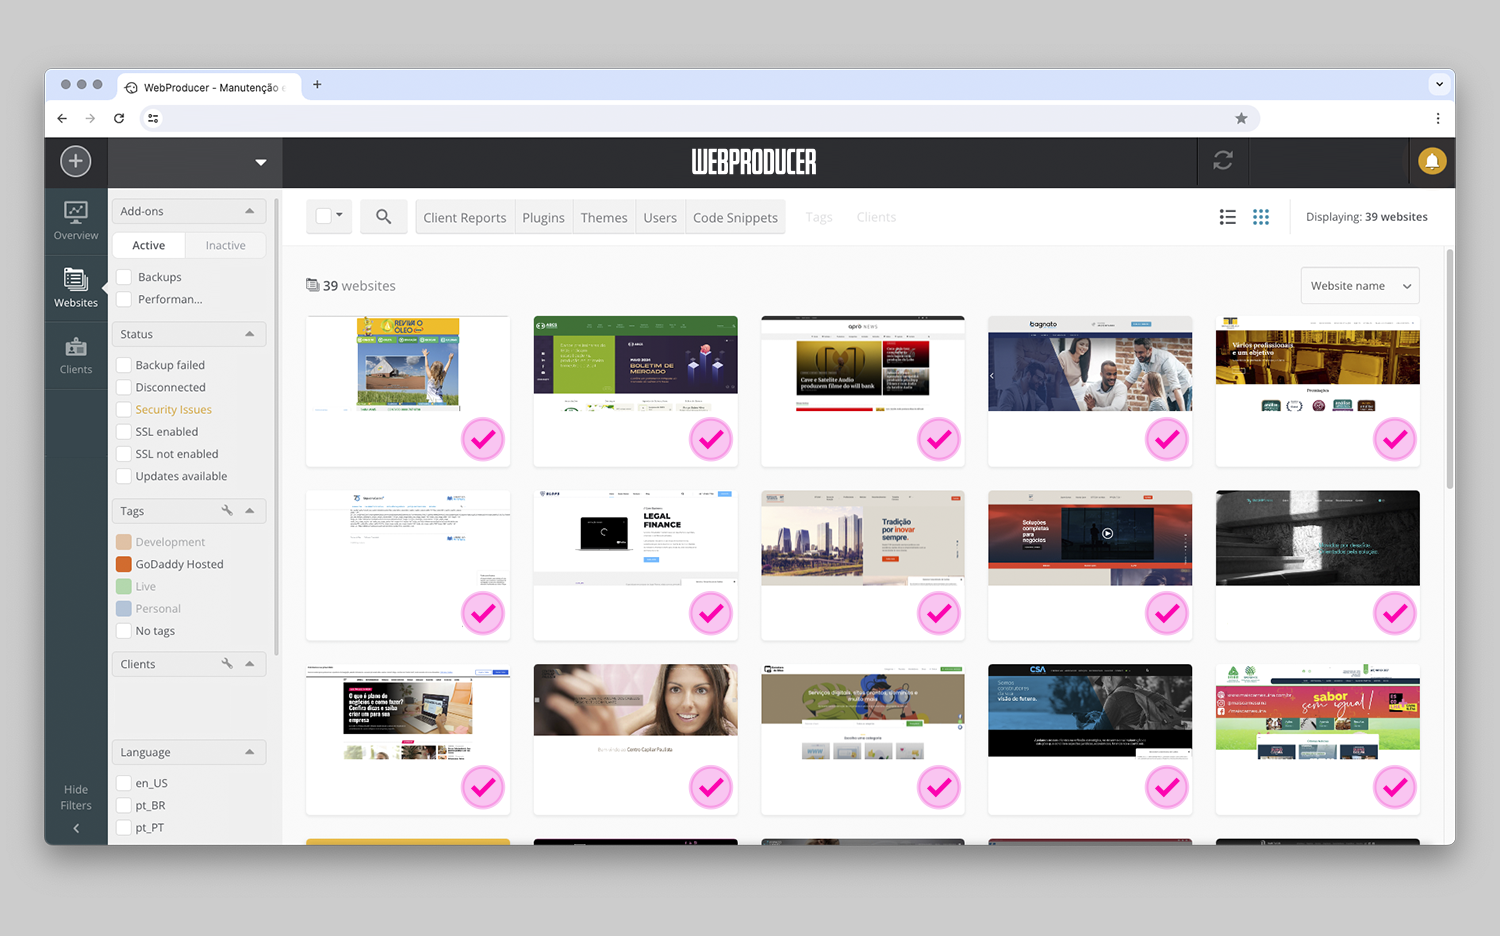Switch to Inactive add-ons tab
The height and width of the screenshot is (936, 1500).
coord(225,245)
